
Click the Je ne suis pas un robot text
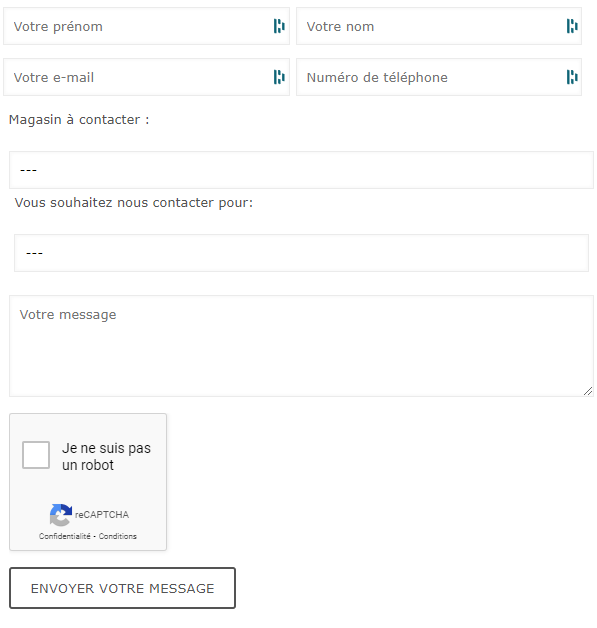106,457
